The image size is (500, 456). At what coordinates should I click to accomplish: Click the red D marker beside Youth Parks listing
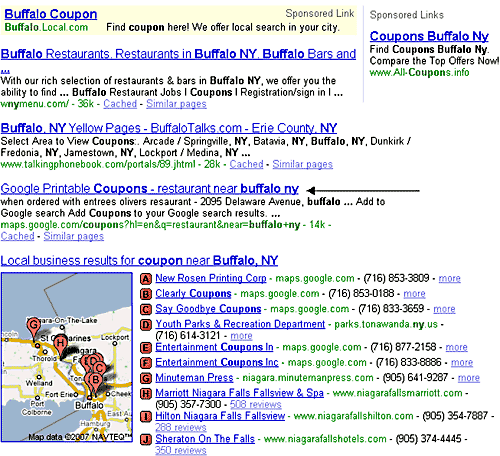coord(146,324)
